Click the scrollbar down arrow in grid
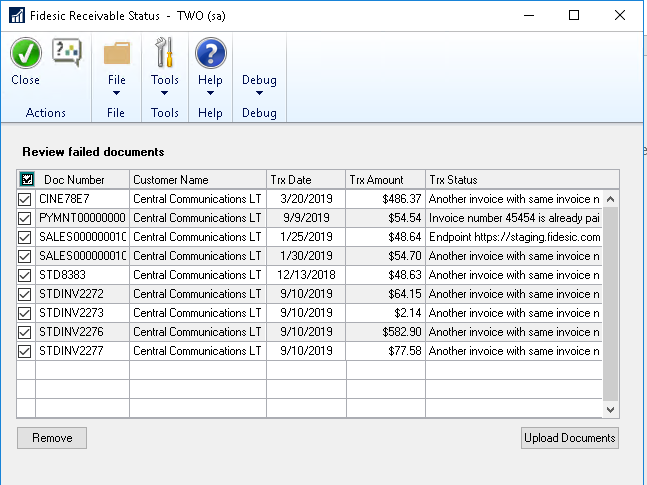 pos(611,409)
